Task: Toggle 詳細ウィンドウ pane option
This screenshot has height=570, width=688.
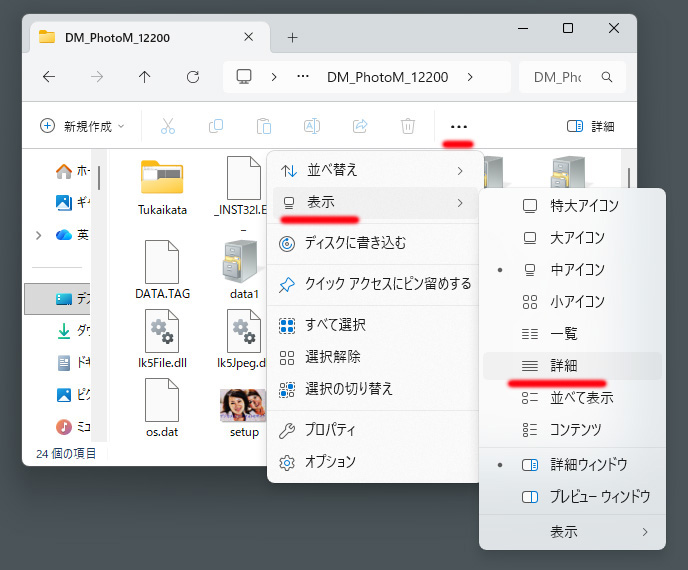Action: 588,464
